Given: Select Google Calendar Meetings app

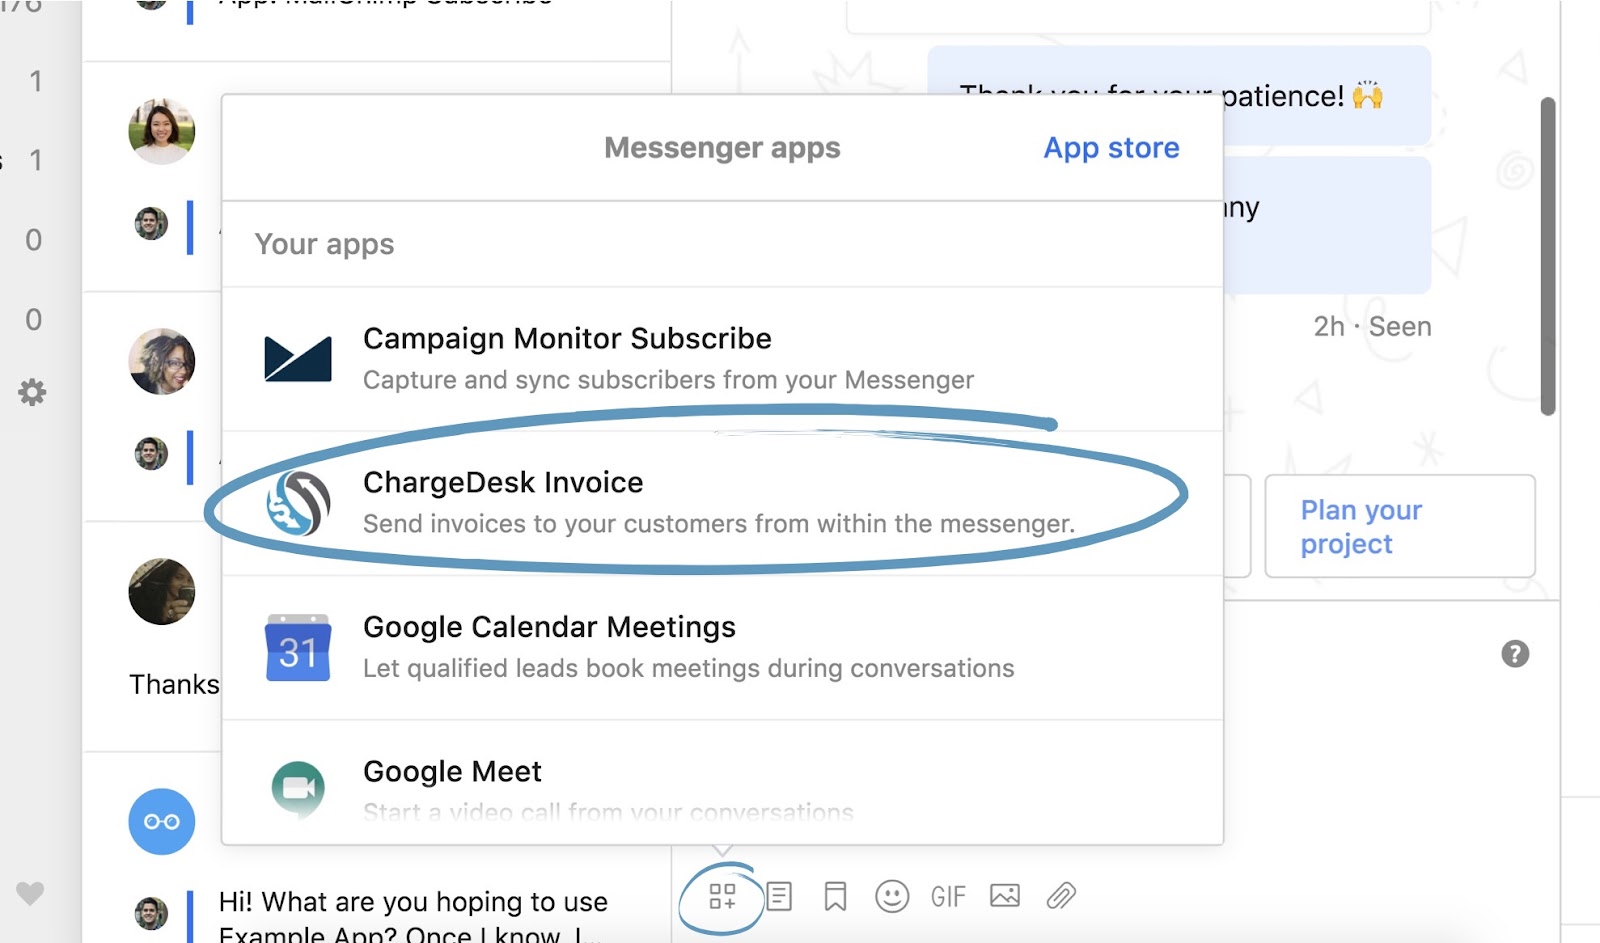Looking at the screenshot, I should (722, 648).
